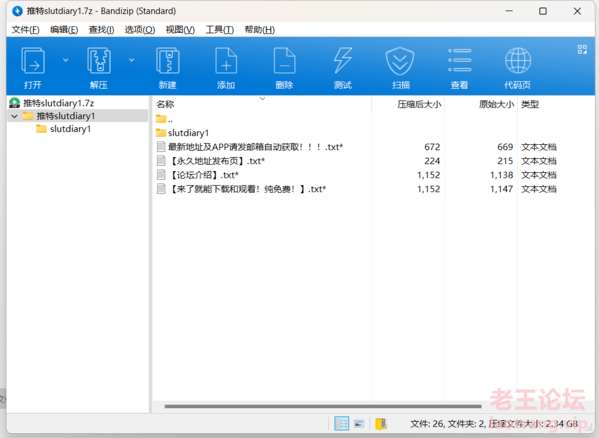Select file 【来了就能下载和观看！纯免费！】.txt
The image size is (599, 438).
[x=247, y=189]
